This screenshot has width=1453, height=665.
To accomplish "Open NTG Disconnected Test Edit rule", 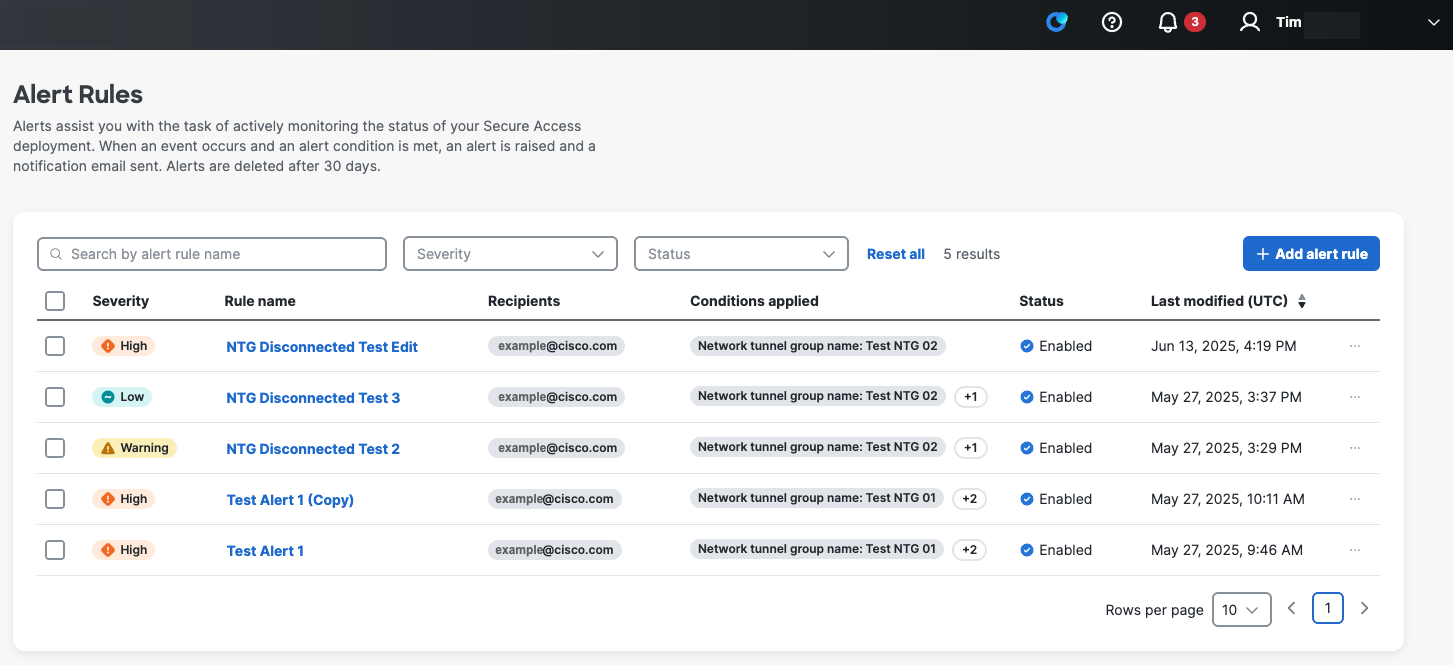I will coord(322,347).
